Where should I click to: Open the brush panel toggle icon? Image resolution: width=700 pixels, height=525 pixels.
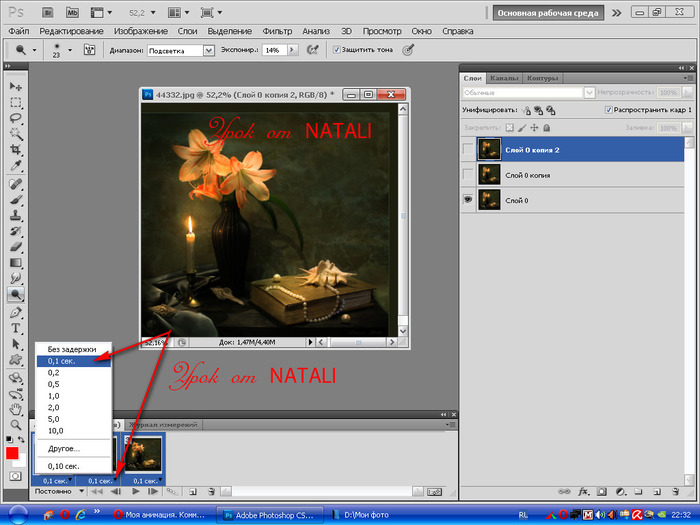[89, 50]
